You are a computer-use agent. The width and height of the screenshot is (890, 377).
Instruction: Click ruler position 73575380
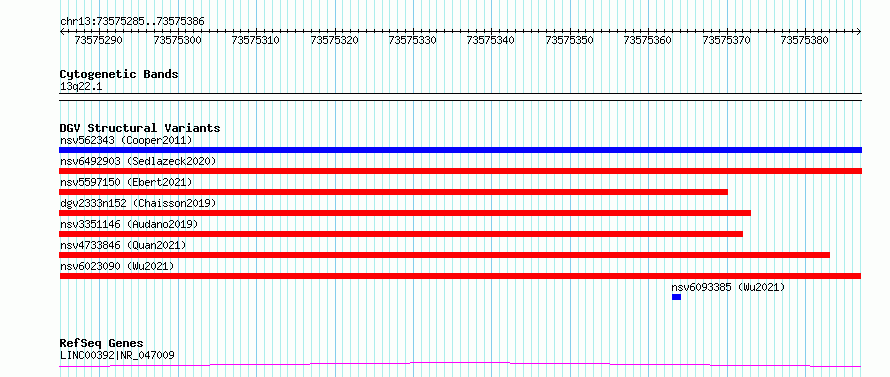(805, 40)
